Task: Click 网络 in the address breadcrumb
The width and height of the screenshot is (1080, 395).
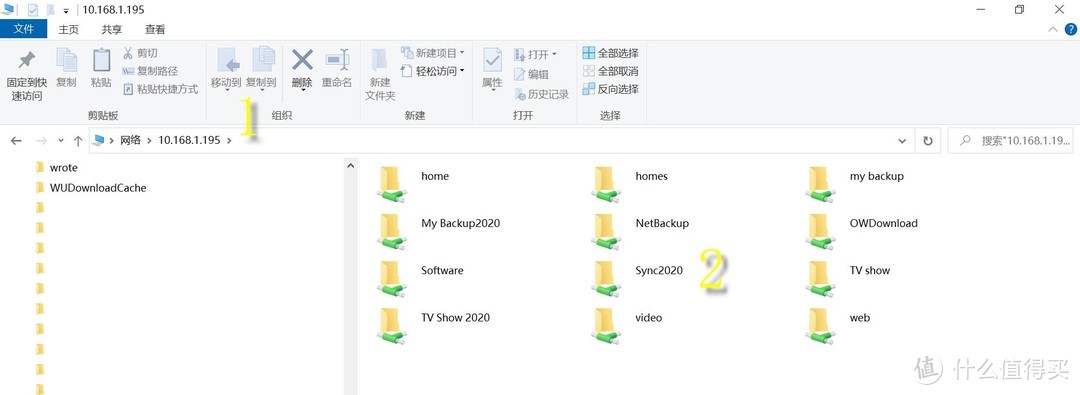Action: [130, 140]
